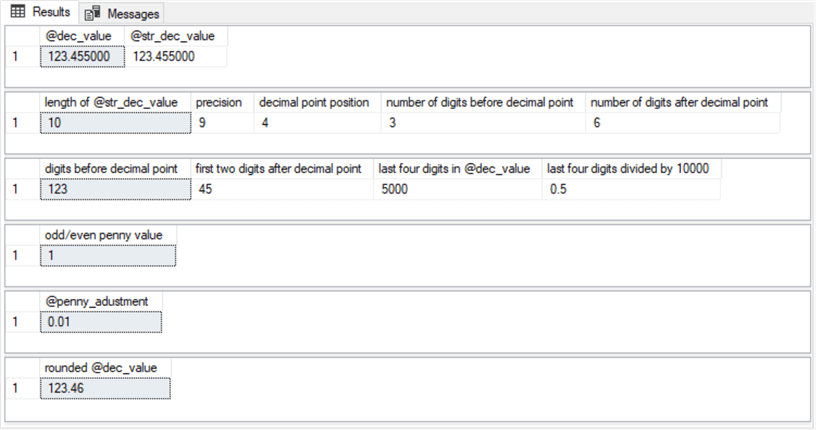The image size is (816, 430).
Task: Click the 'digits before decimal point' cell 123
Action: click(115, 188)
